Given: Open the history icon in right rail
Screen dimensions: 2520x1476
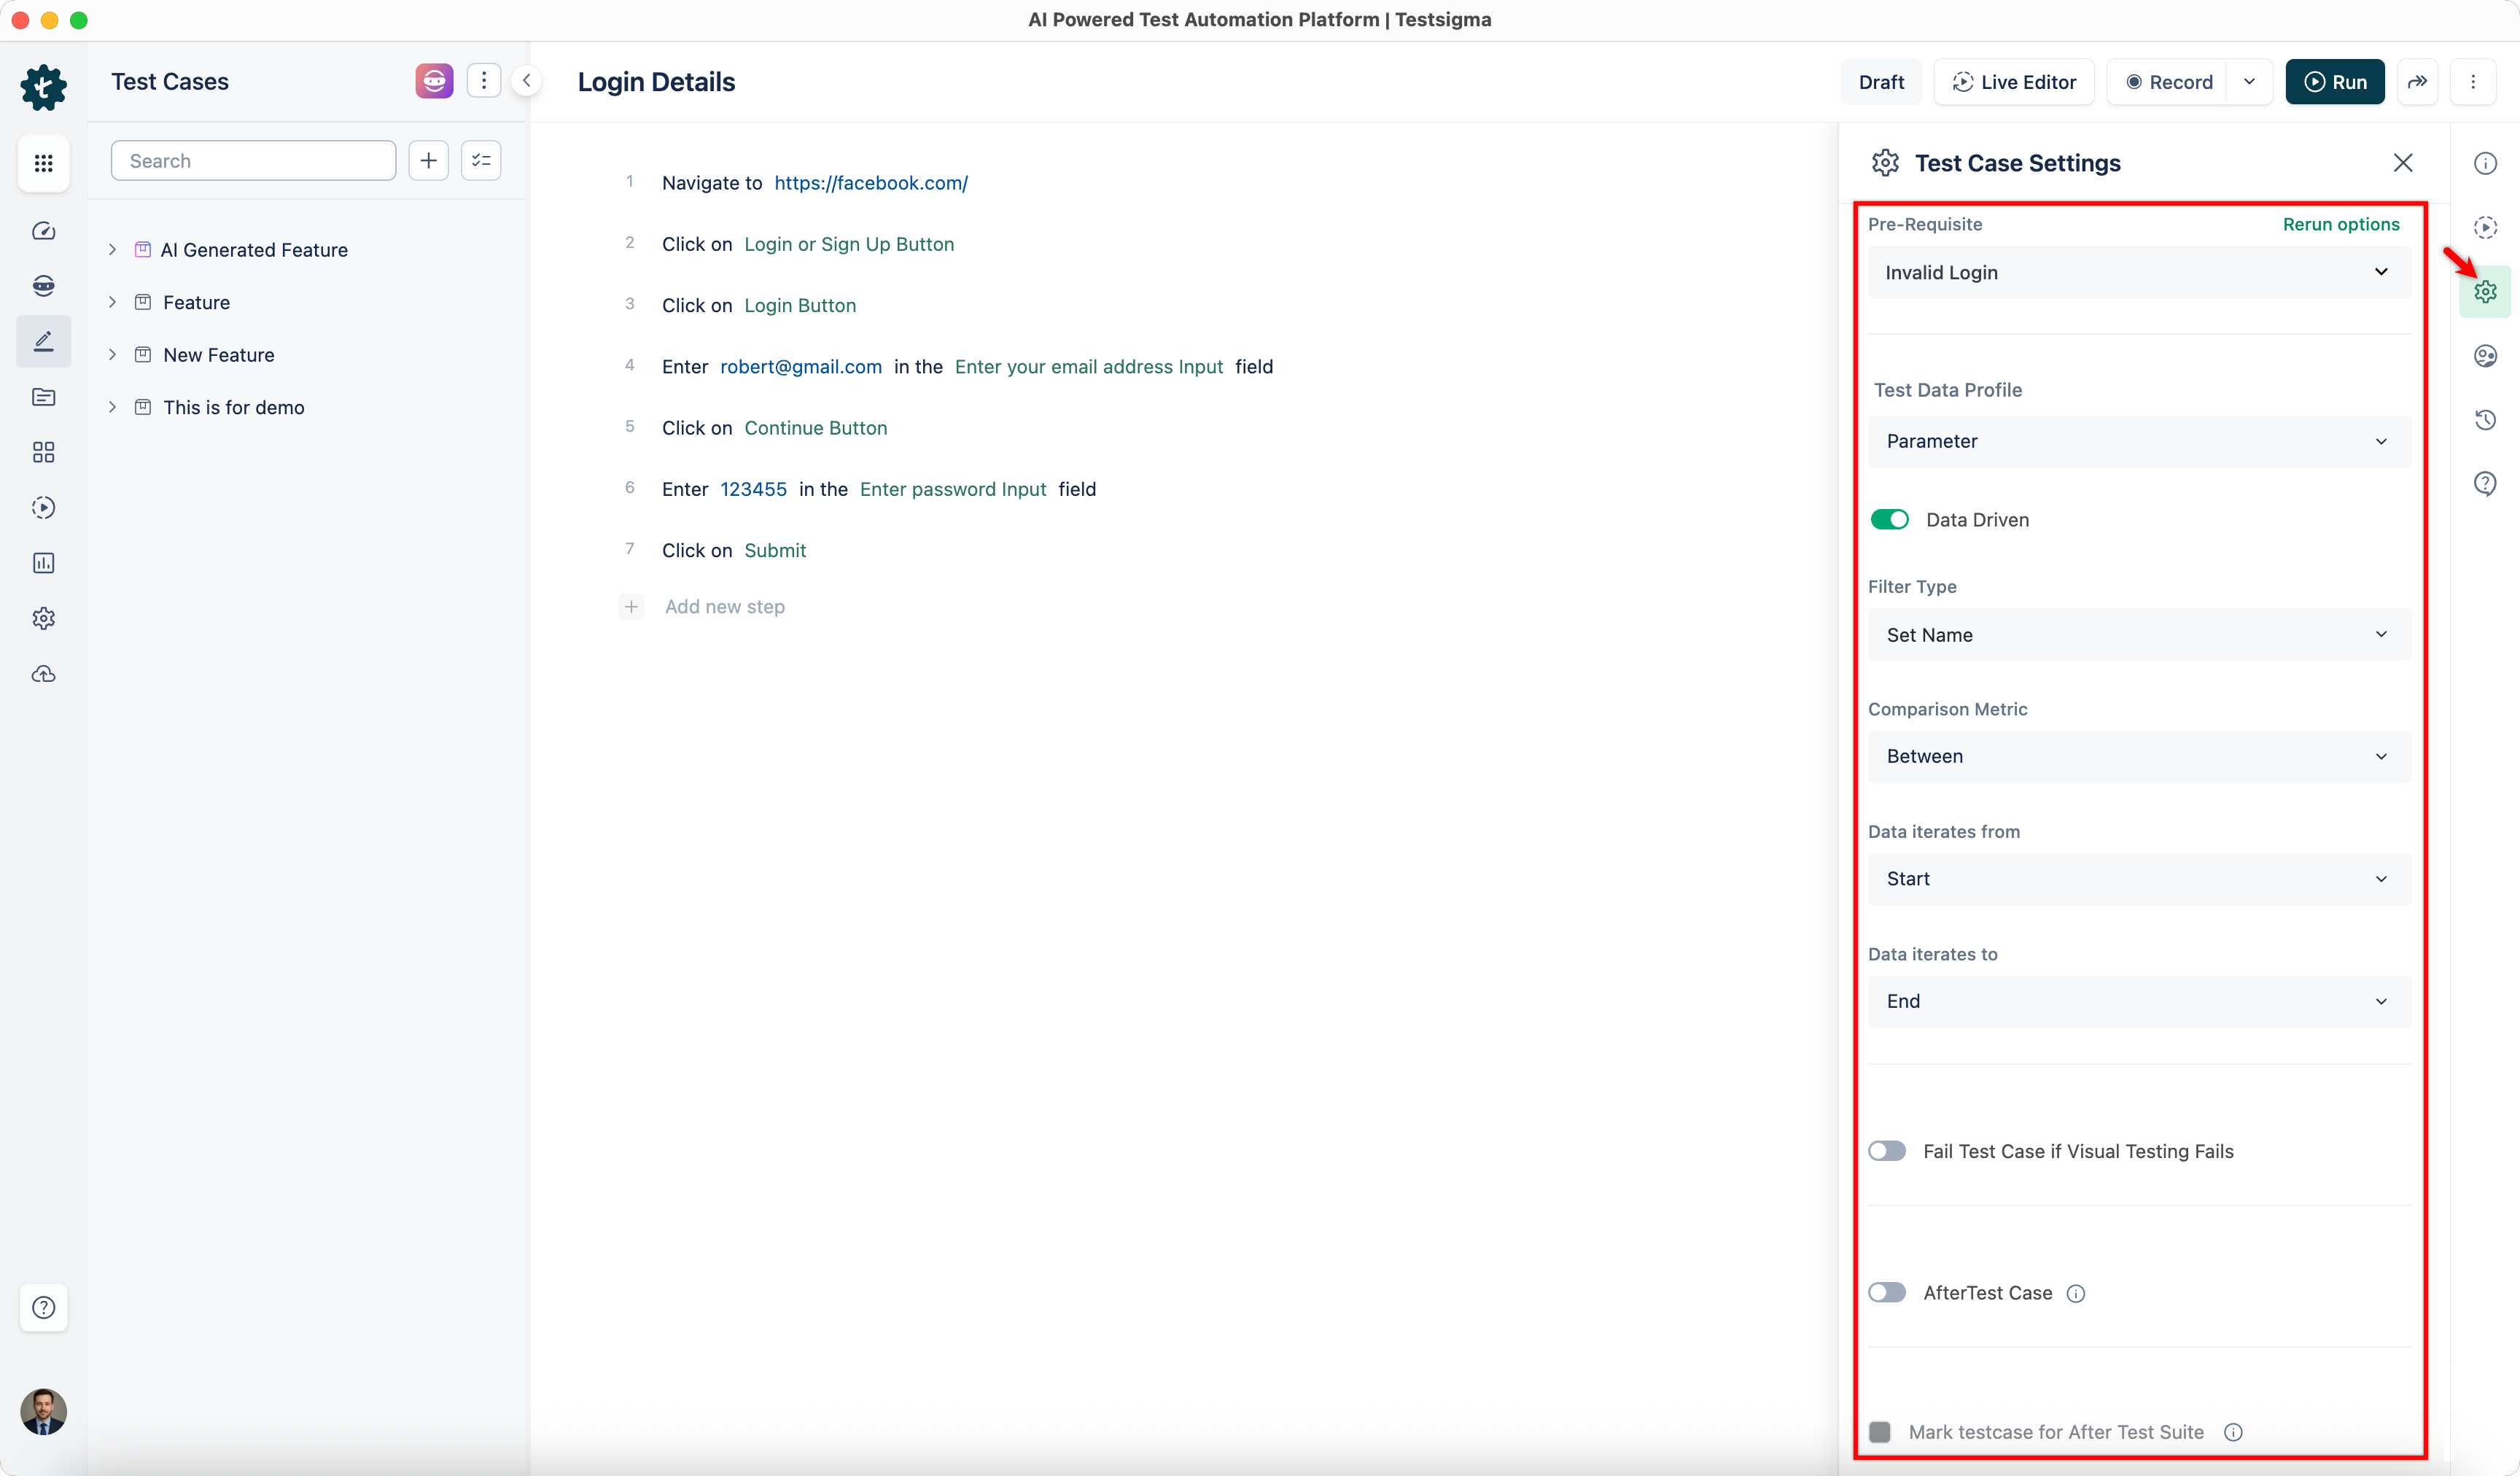Looking at the screenshot, I should point(2485,420).
